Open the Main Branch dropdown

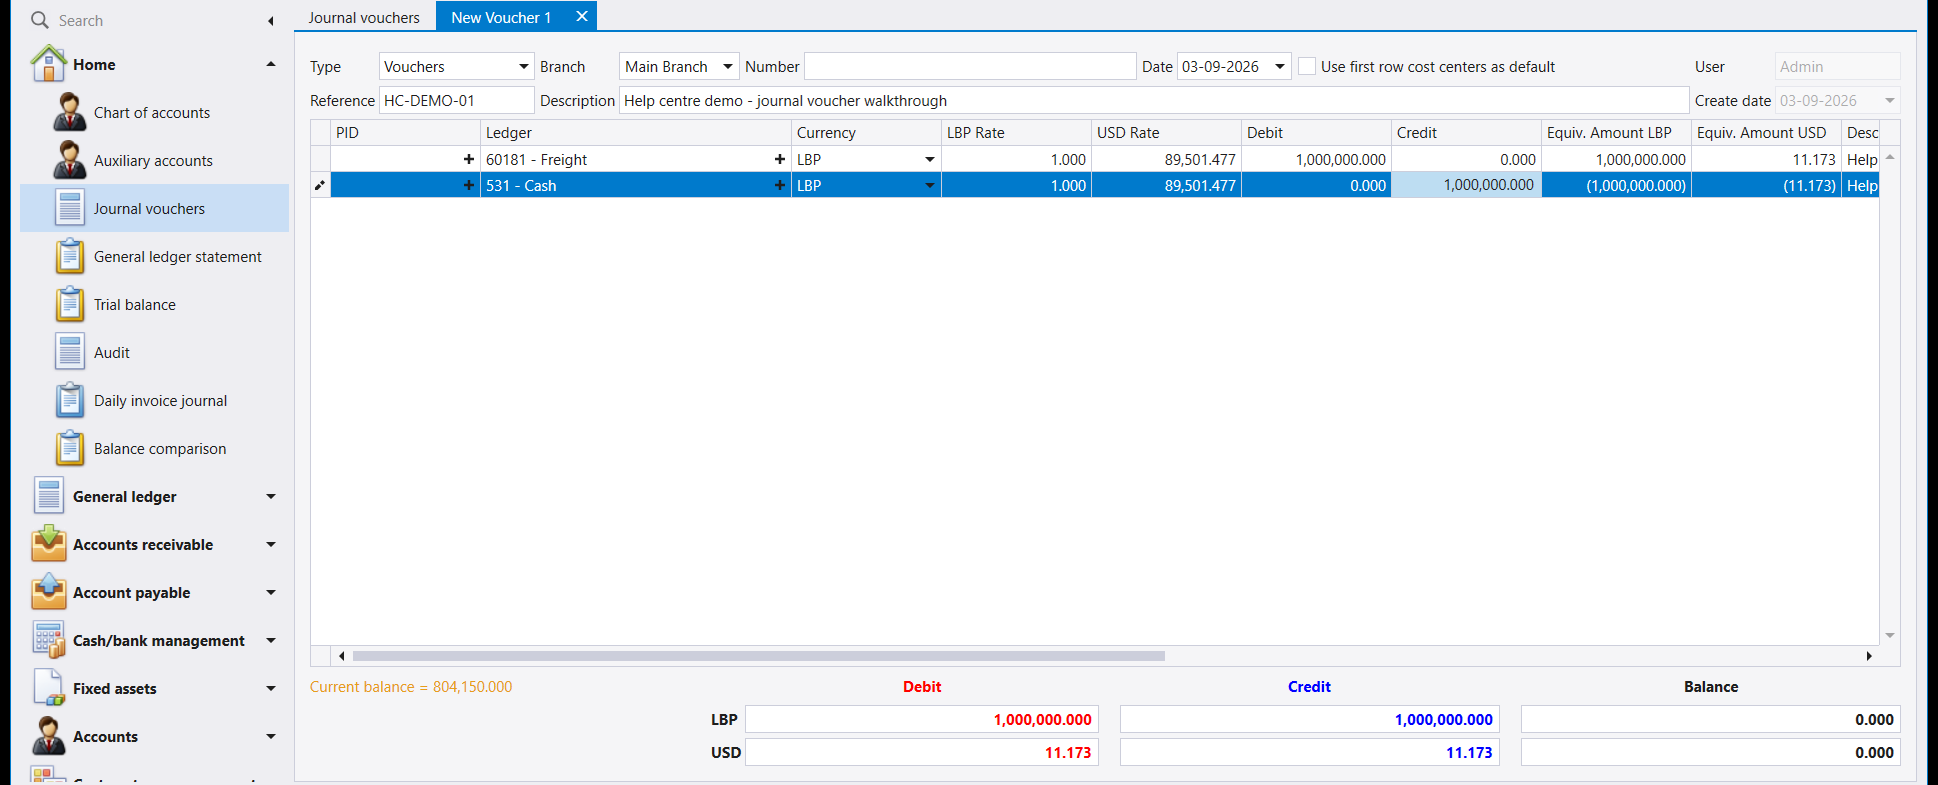click(728, 67)
